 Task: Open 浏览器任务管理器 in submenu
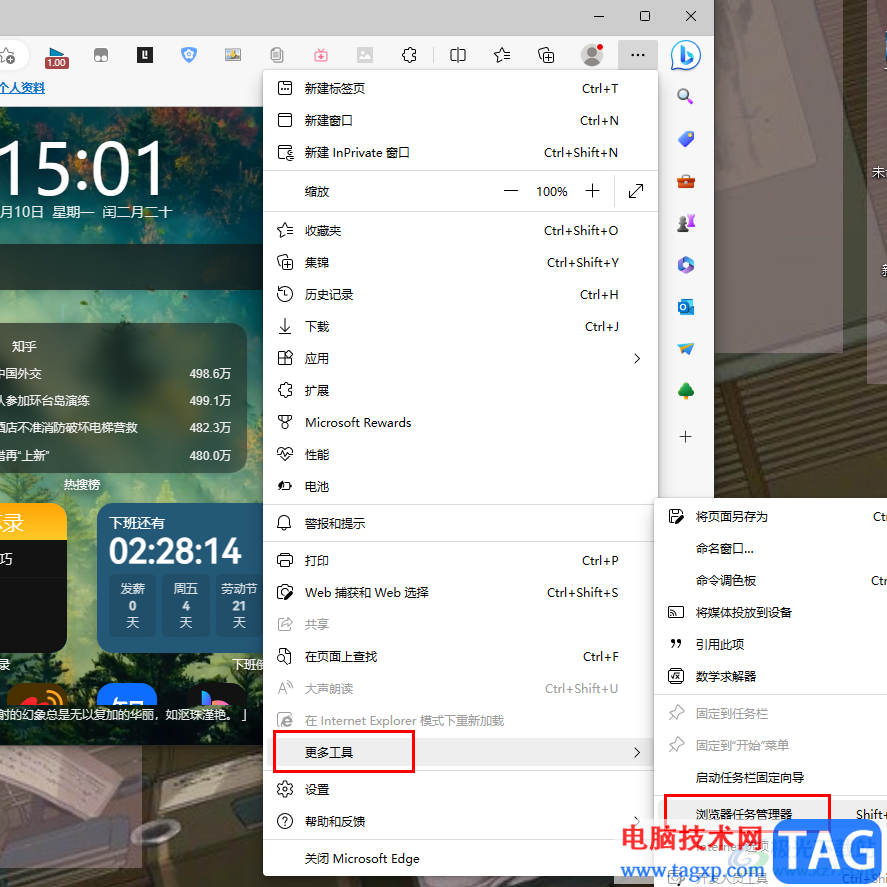click(772, 814)
